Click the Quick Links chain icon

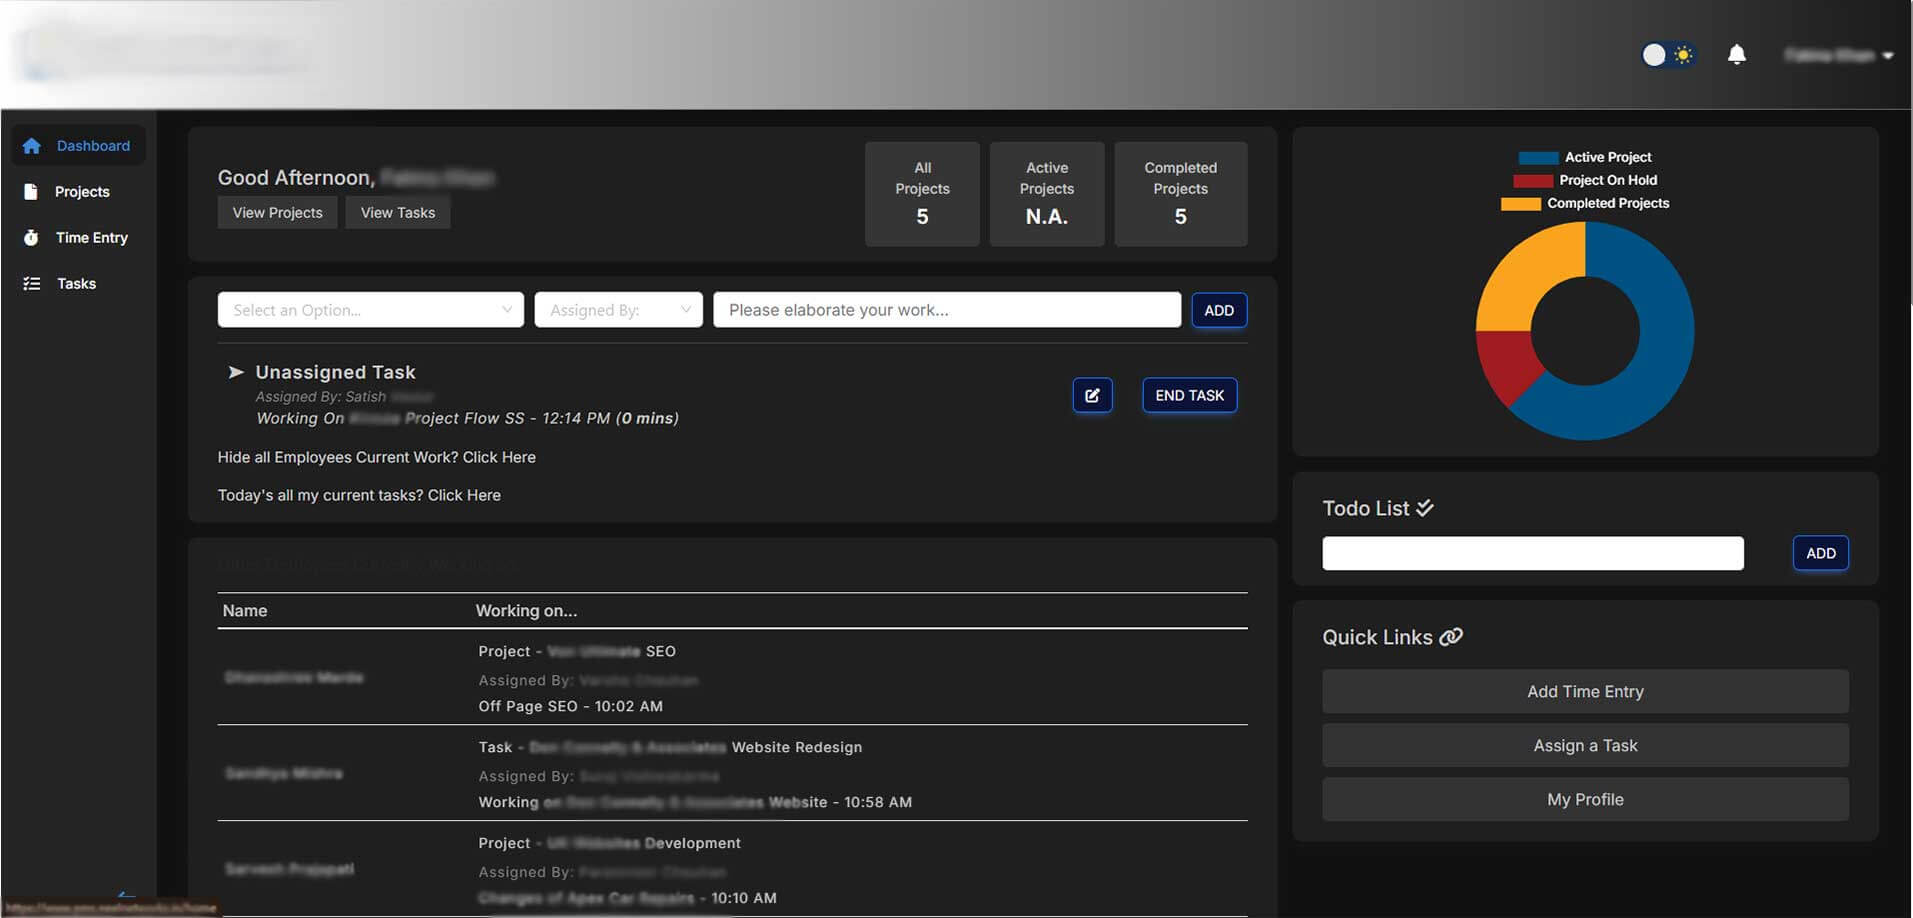pyautogui.click(x=1451, y=637)
